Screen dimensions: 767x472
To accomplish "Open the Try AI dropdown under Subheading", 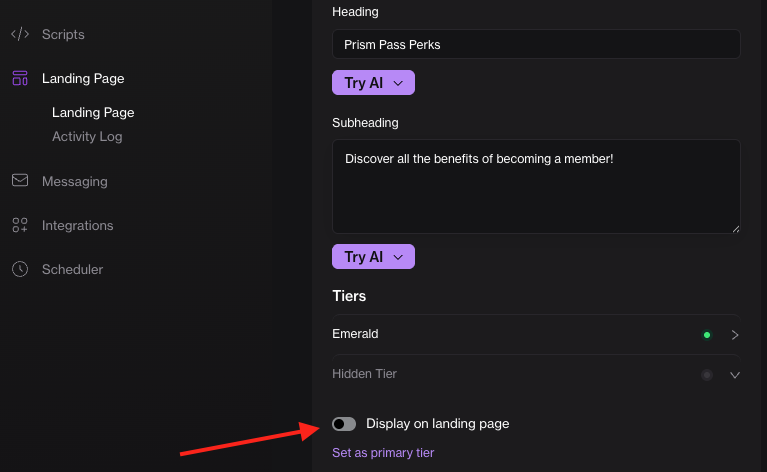I will (x=373, y=257).
